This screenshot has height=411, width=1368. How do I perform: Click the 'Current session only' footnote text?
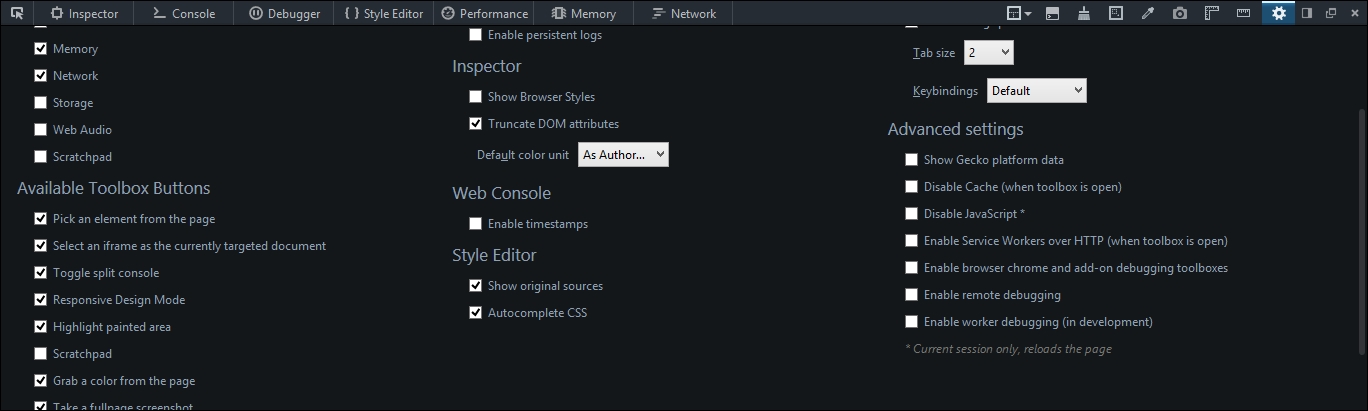pyautogui.click(x=1008, y=349)
